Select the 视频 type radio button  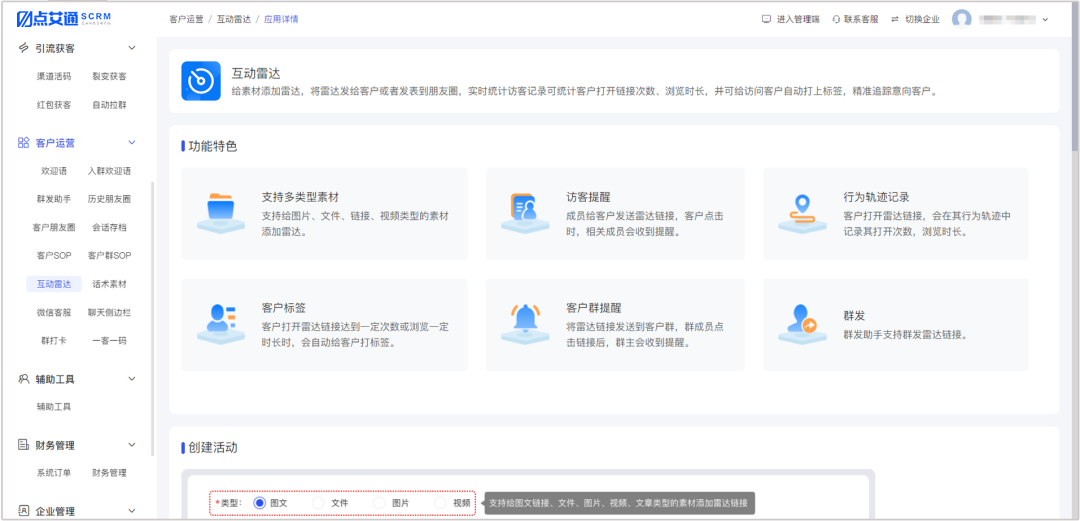pyautogui.click(x=440, y=503)
